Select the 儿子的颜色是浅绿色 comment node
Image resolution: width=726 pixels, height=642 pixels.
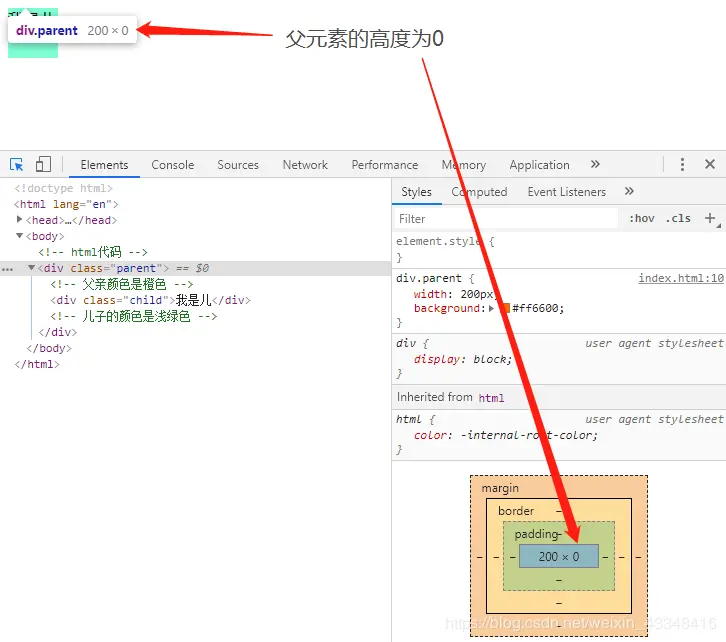pyautogui.click(x=134, y=316)
